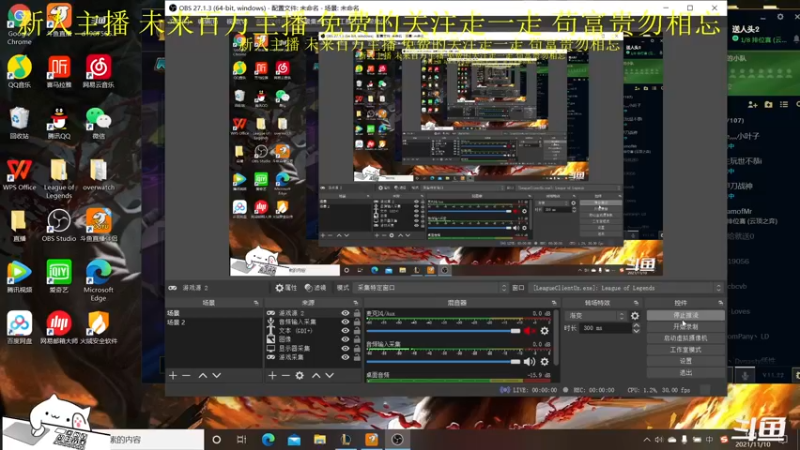Launch WPS Office from desktop
800x450 pixels.
(19, 174)
